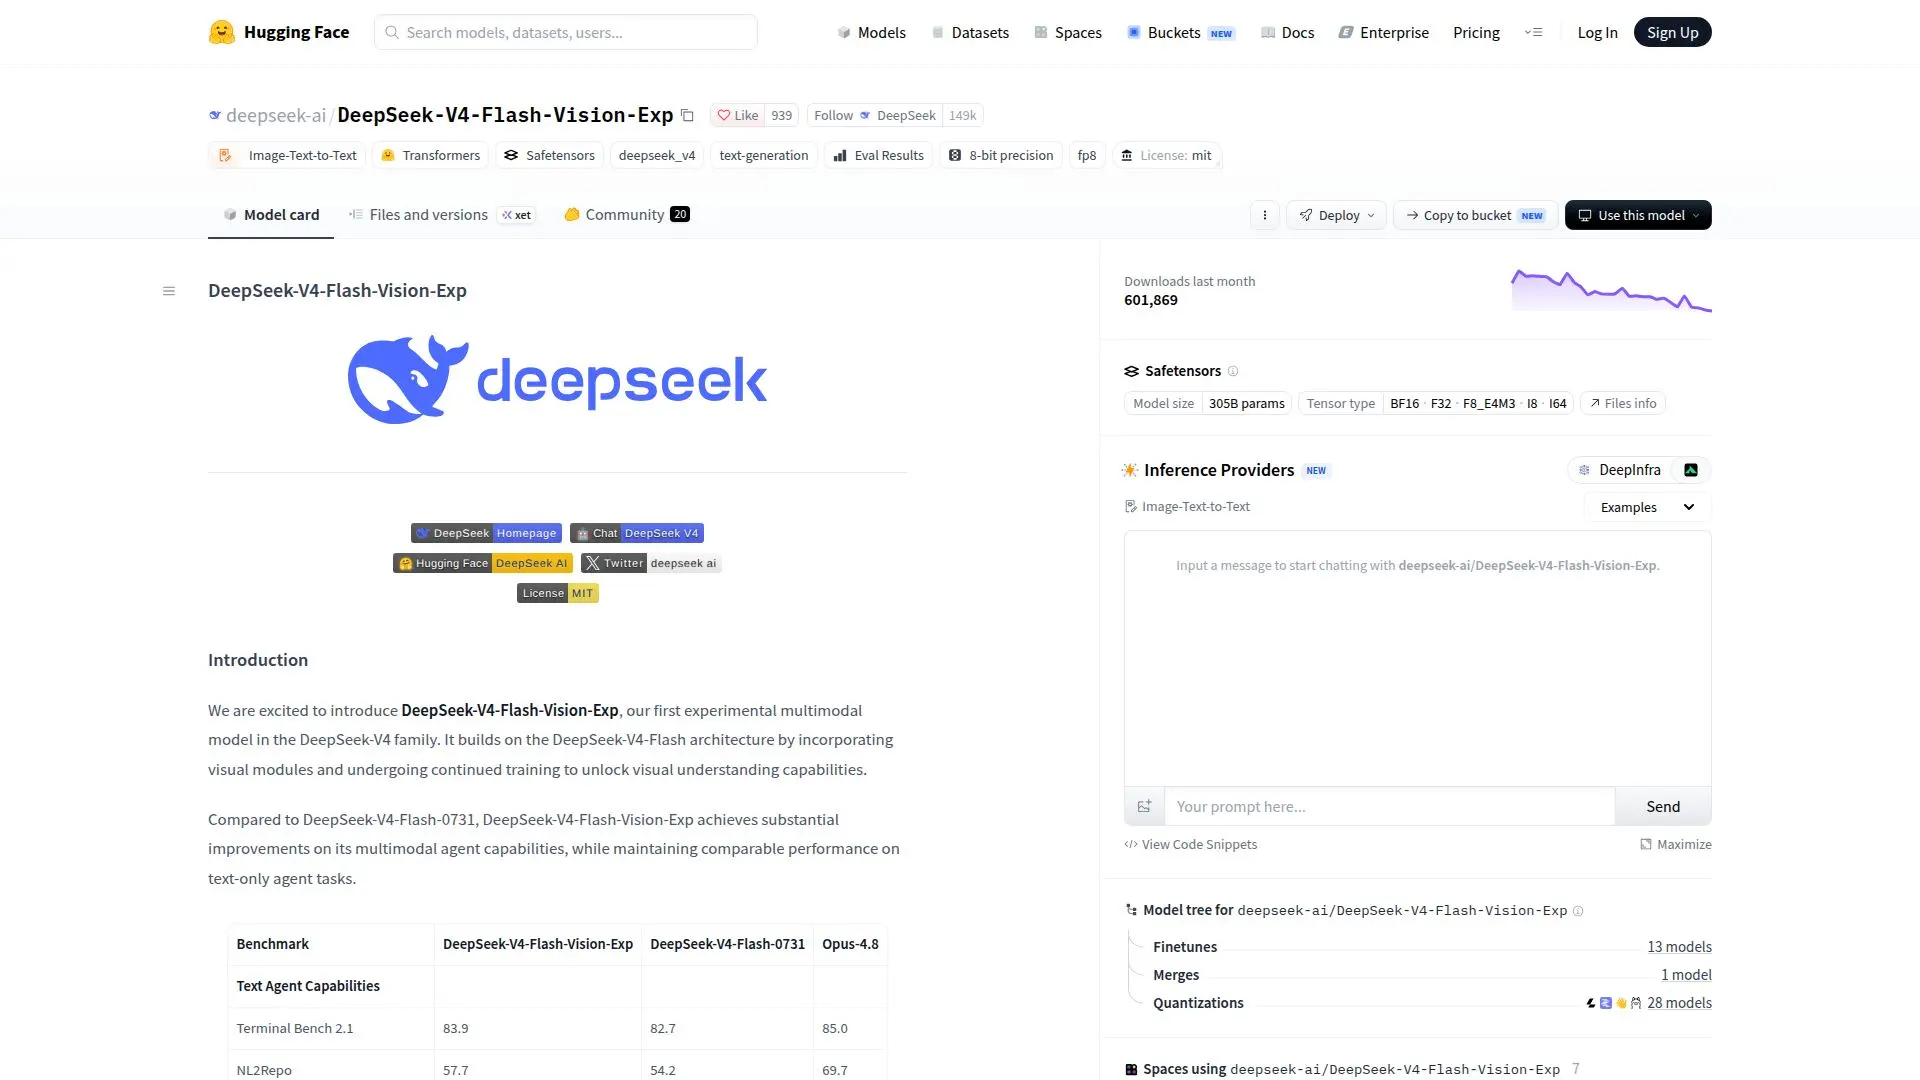Open the 28 models quantizations link
Screen dimensions: 1920x1080
[1679, 1003]
